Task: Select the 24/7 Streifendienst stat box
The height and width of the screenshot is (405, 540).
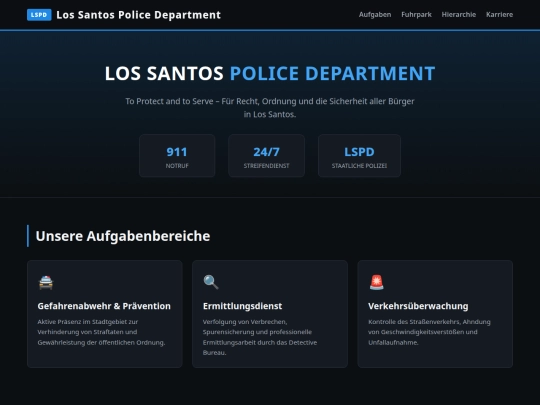Action: (266, 156)
